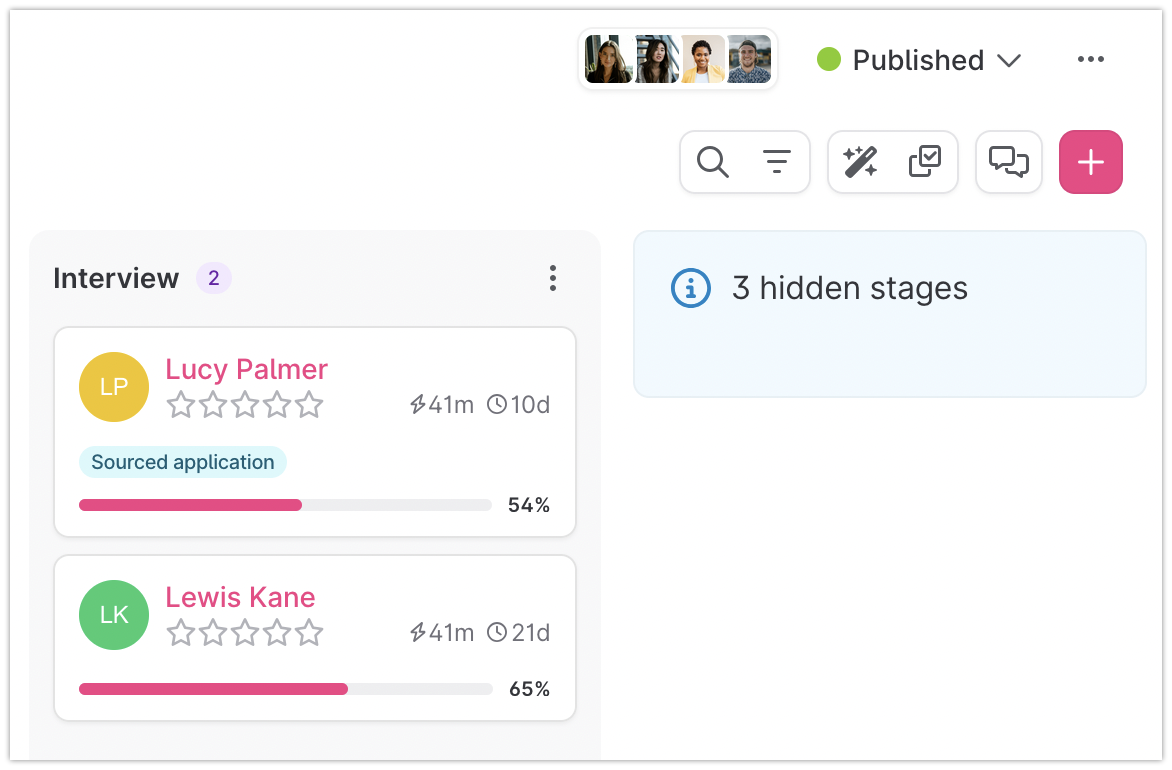Click the magic wand sparkle icon

click(860, 162)
